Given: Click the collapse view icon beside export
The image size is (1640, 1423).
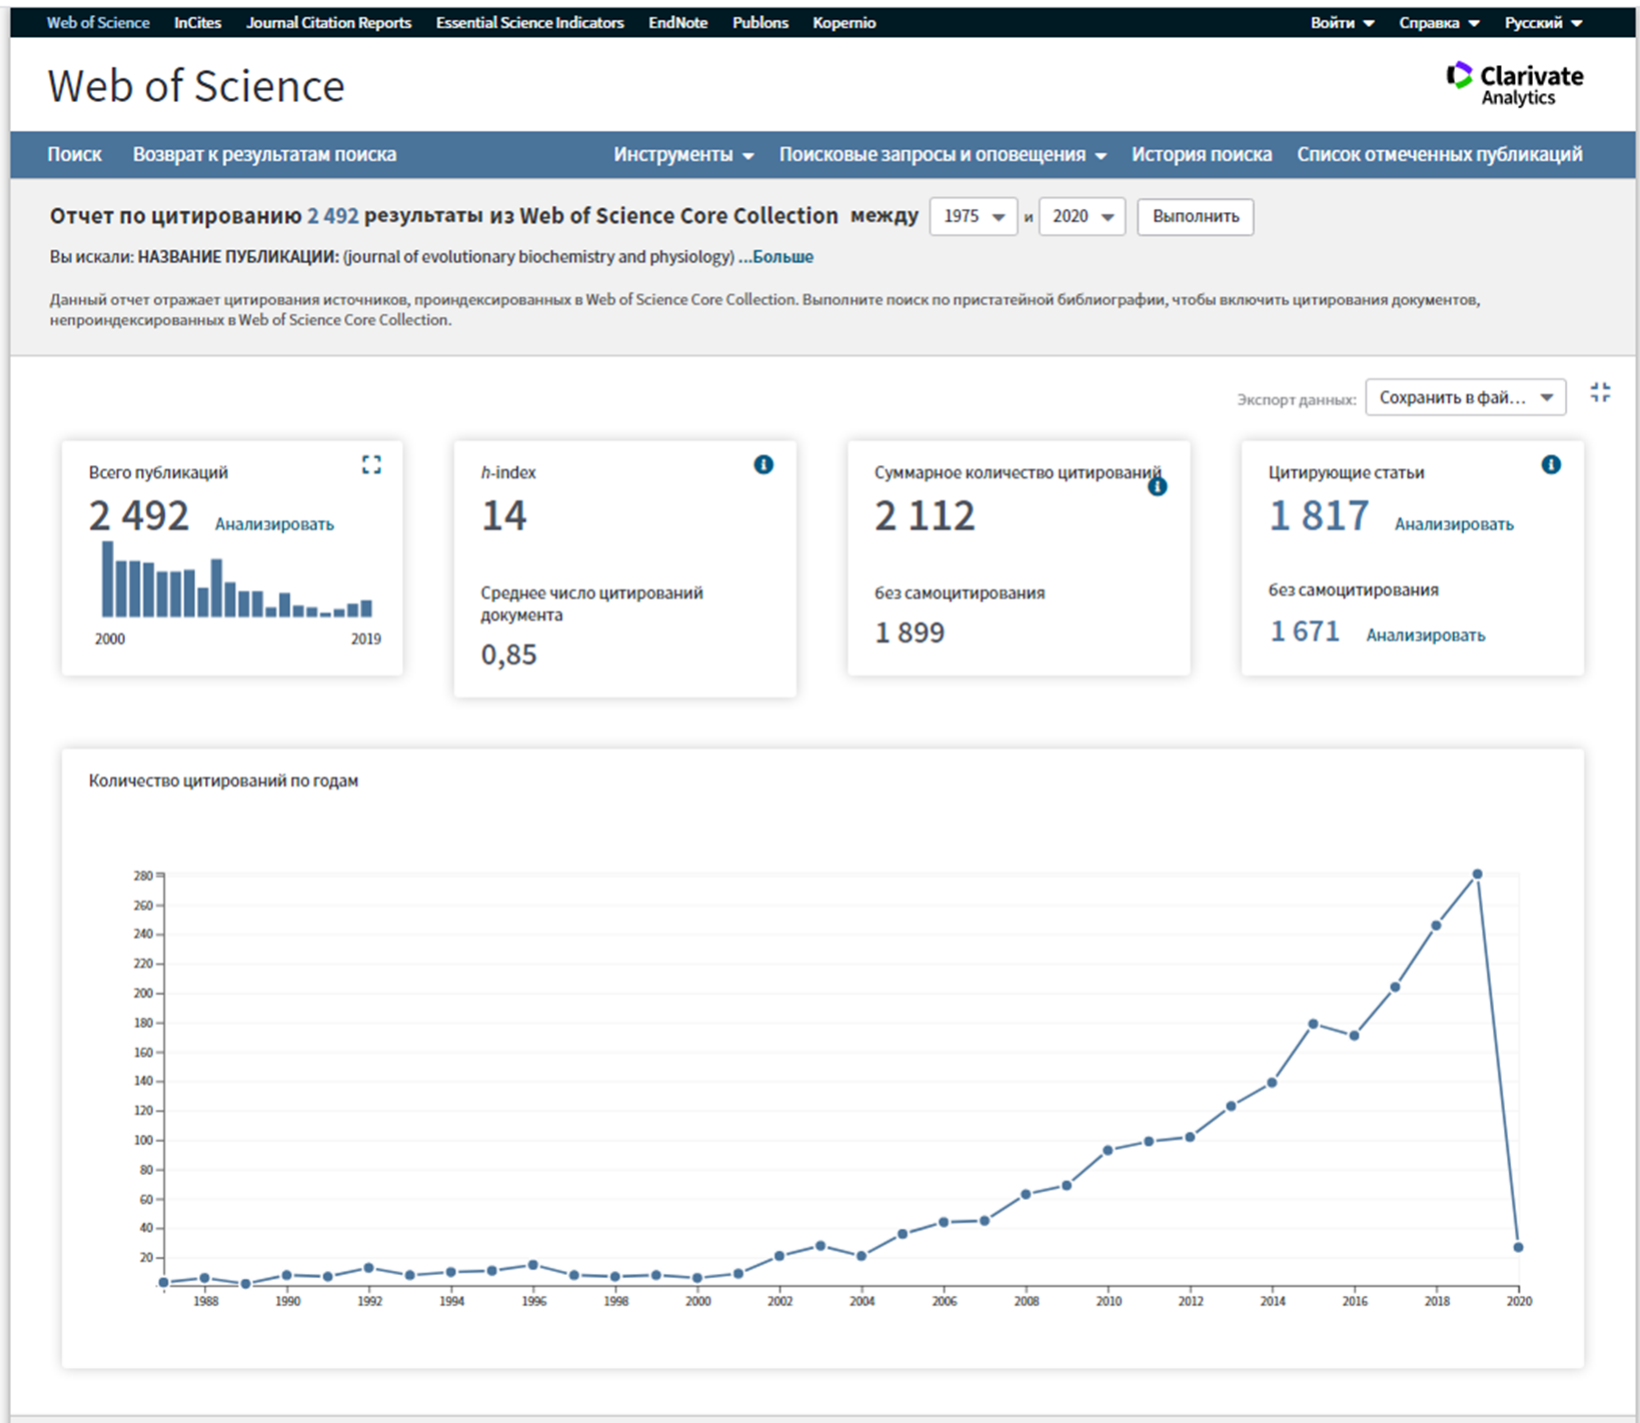Looking at the screenshot, I should coord(1600,393).
